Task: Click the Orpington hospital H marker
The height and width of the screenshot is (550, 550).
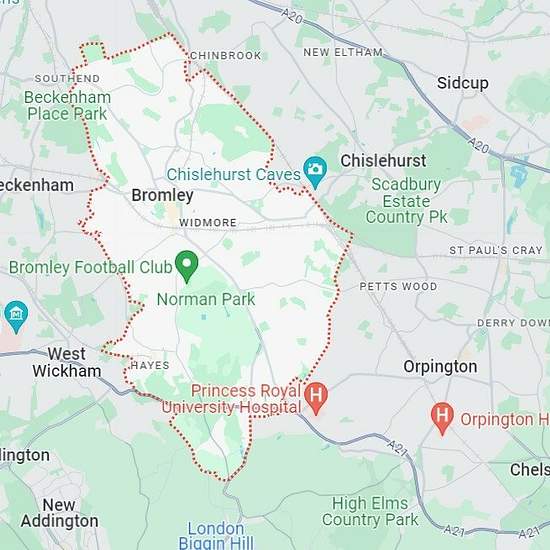Action: click(442, 418)
